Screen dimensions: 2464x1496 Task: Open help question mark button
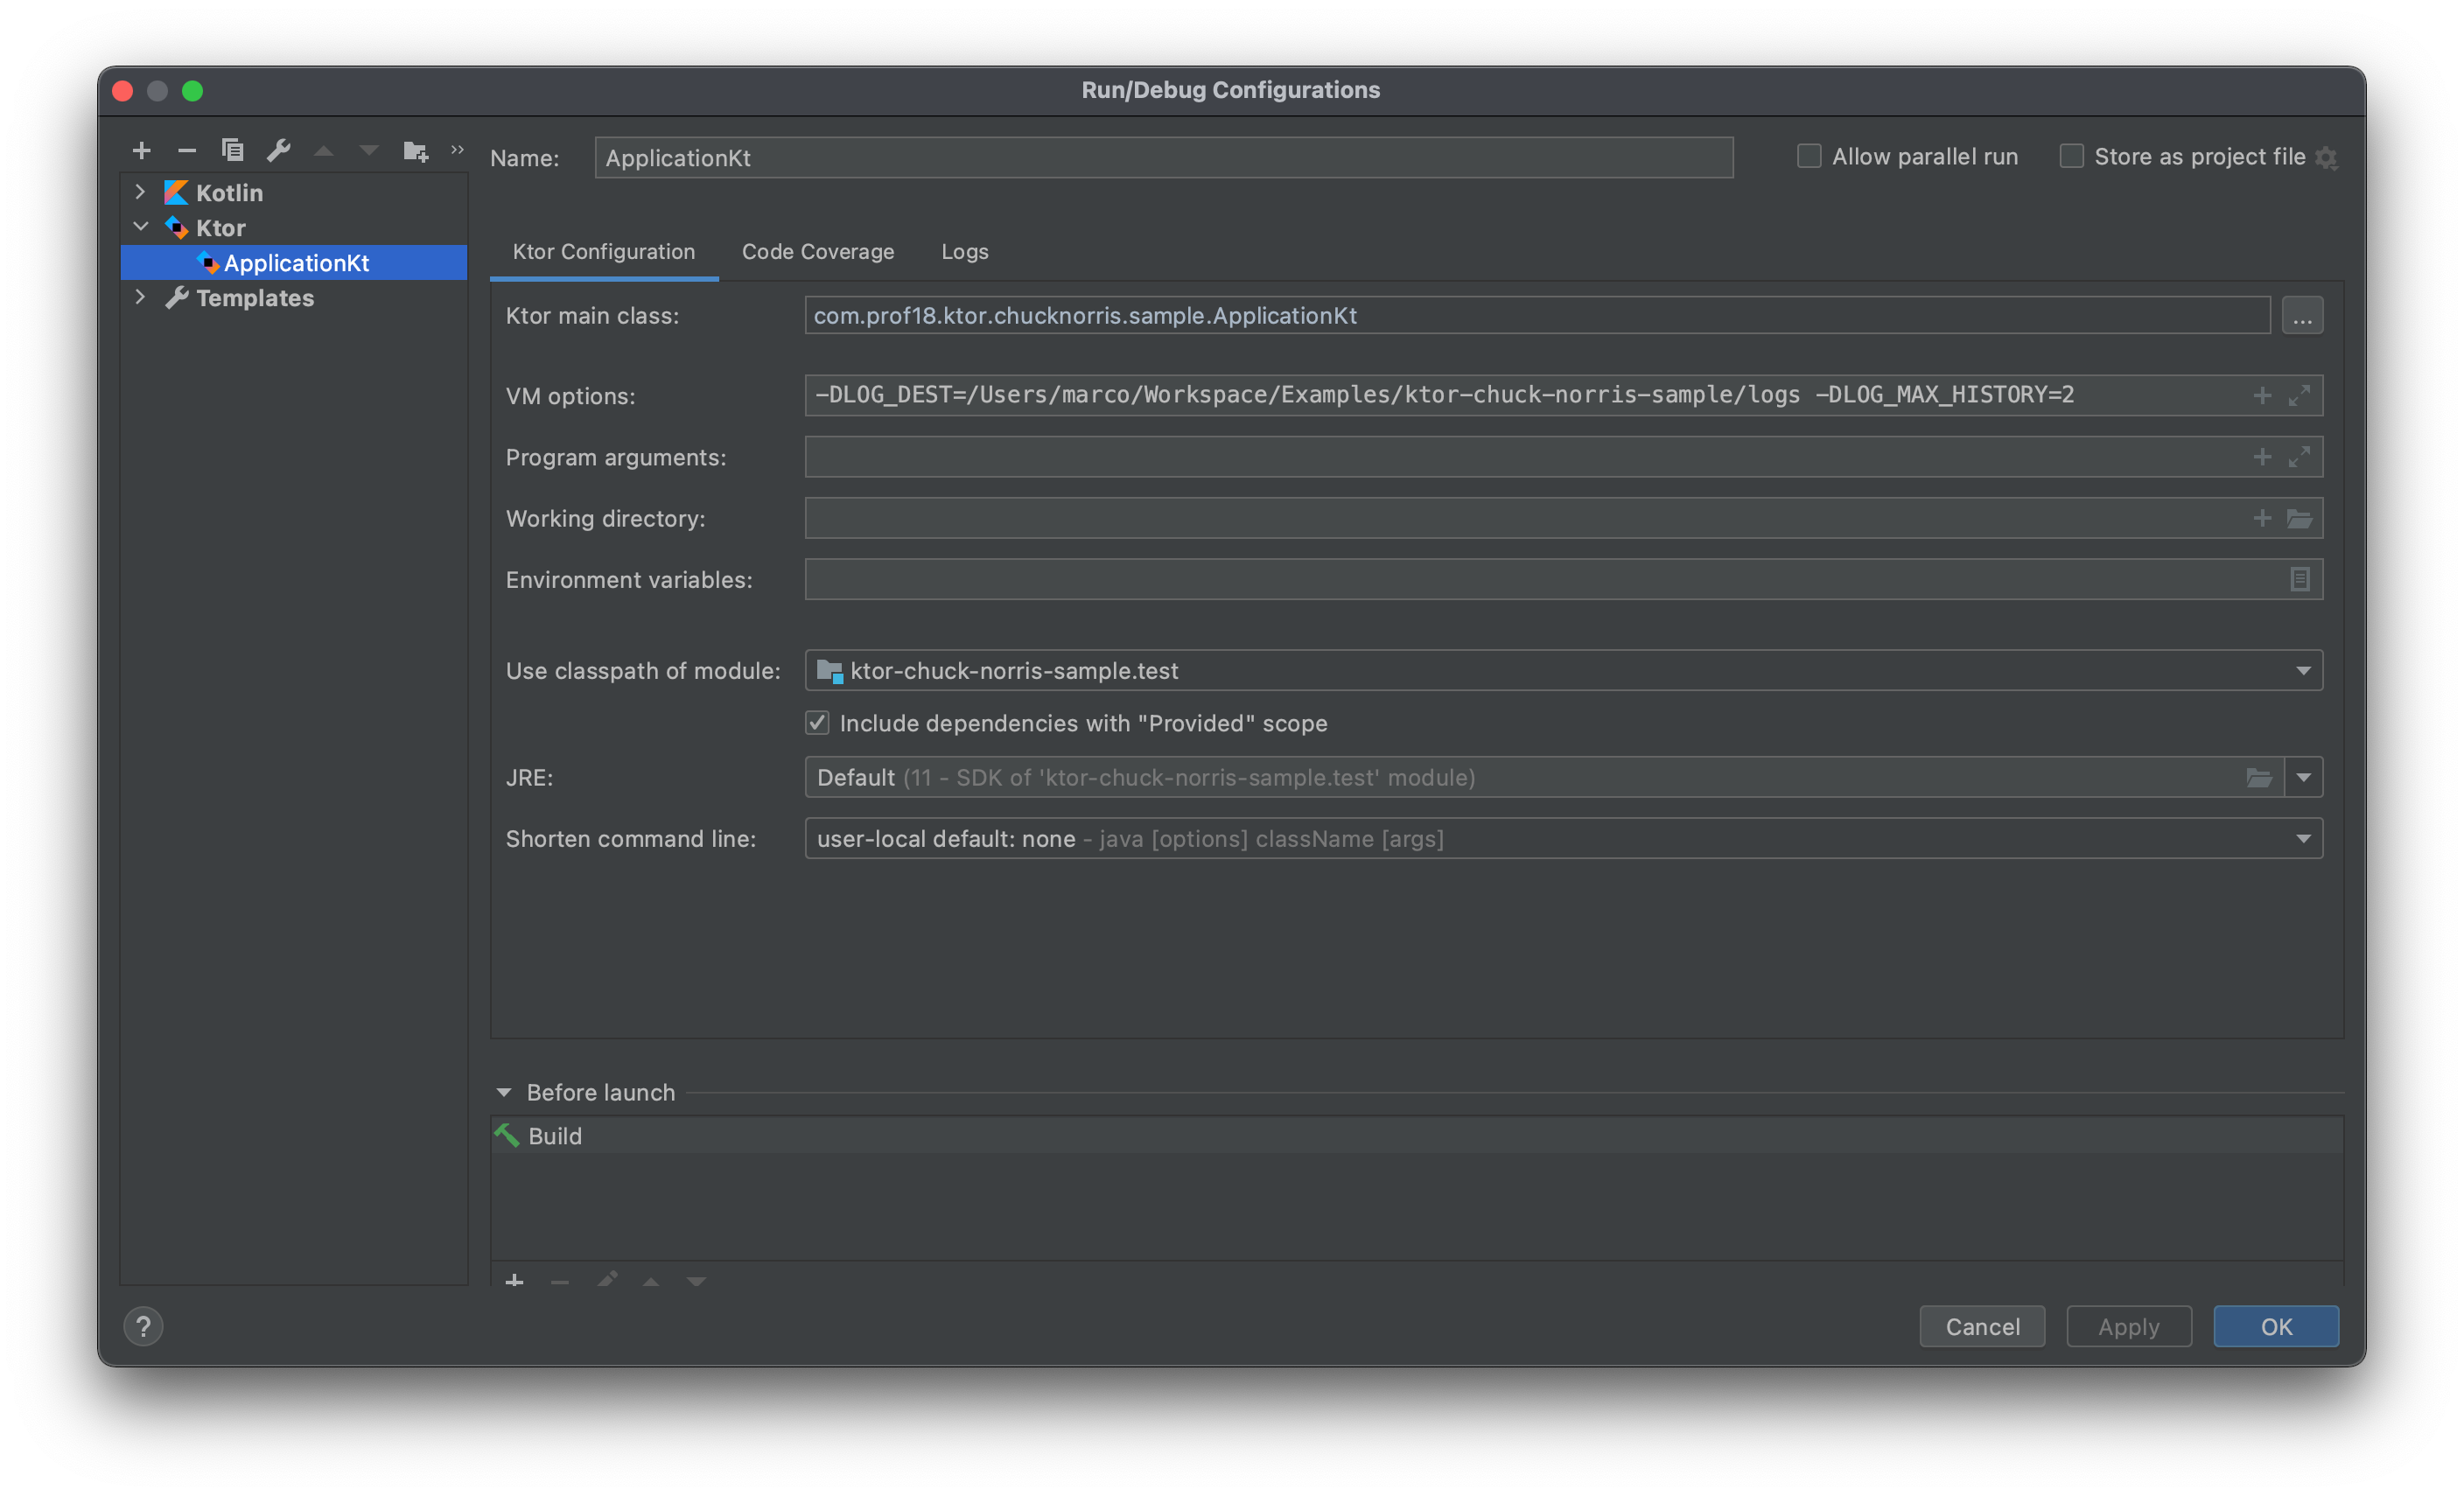pyautogui.click(x=143, y=1326)
